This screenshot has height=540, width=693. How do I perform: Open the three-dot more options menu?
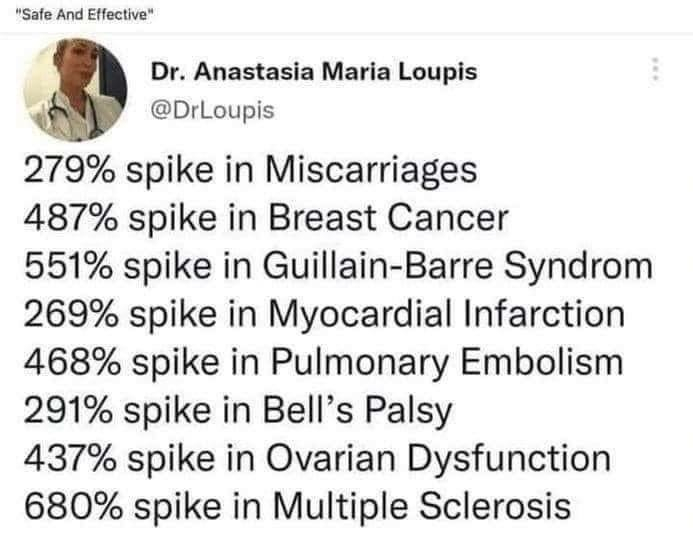656,69
